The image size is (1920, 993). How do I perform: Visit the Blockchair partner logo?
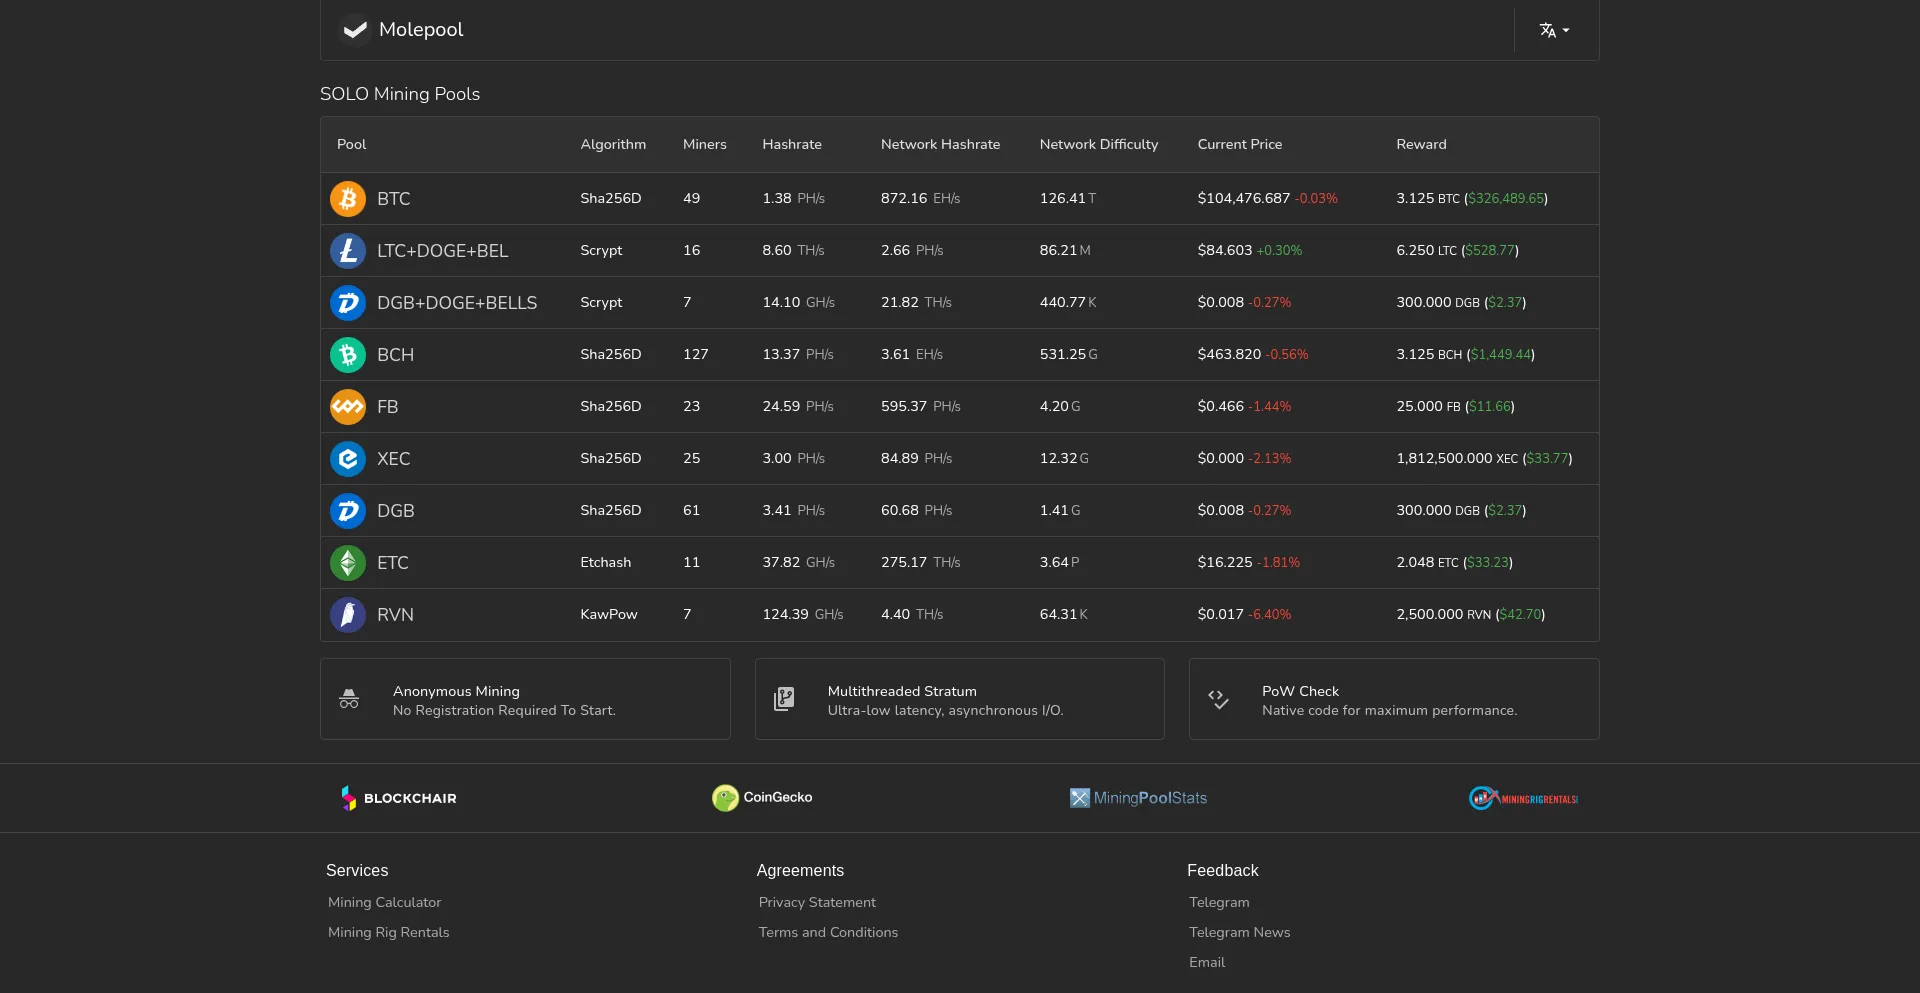[399, 798]
